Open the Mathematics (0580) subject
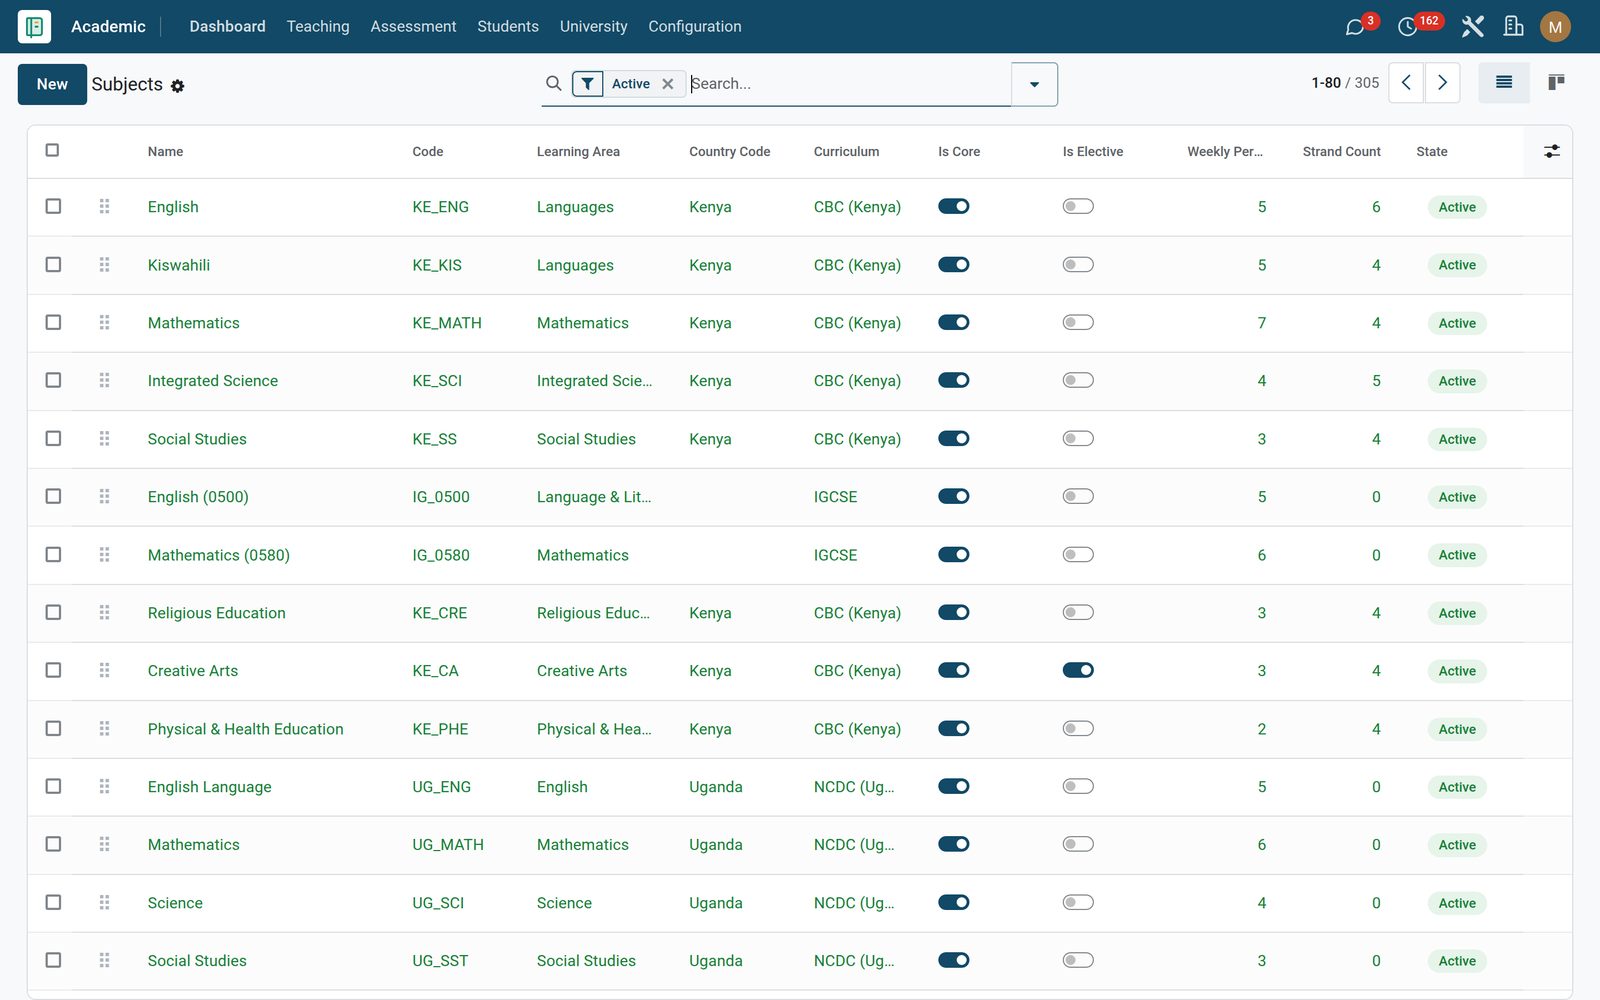The height and width of the screenshot is (1000, 1600). tap(219, 555)
